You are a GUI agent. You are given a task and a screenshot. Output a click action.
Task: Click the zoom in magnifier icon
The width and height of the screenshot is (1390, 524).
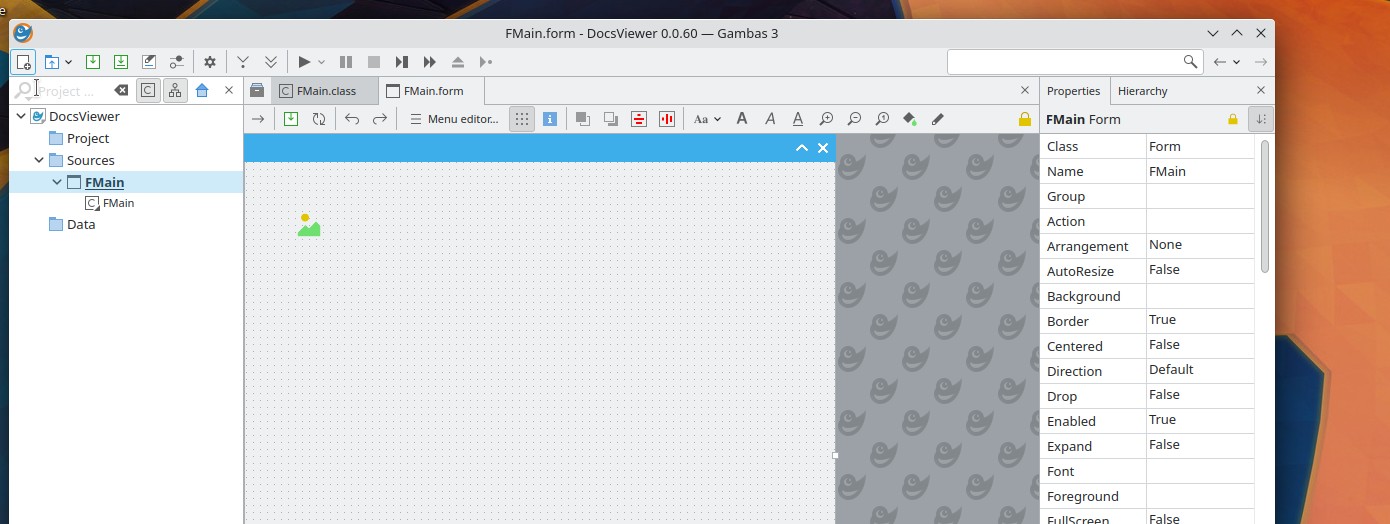[x=826, y=119]
